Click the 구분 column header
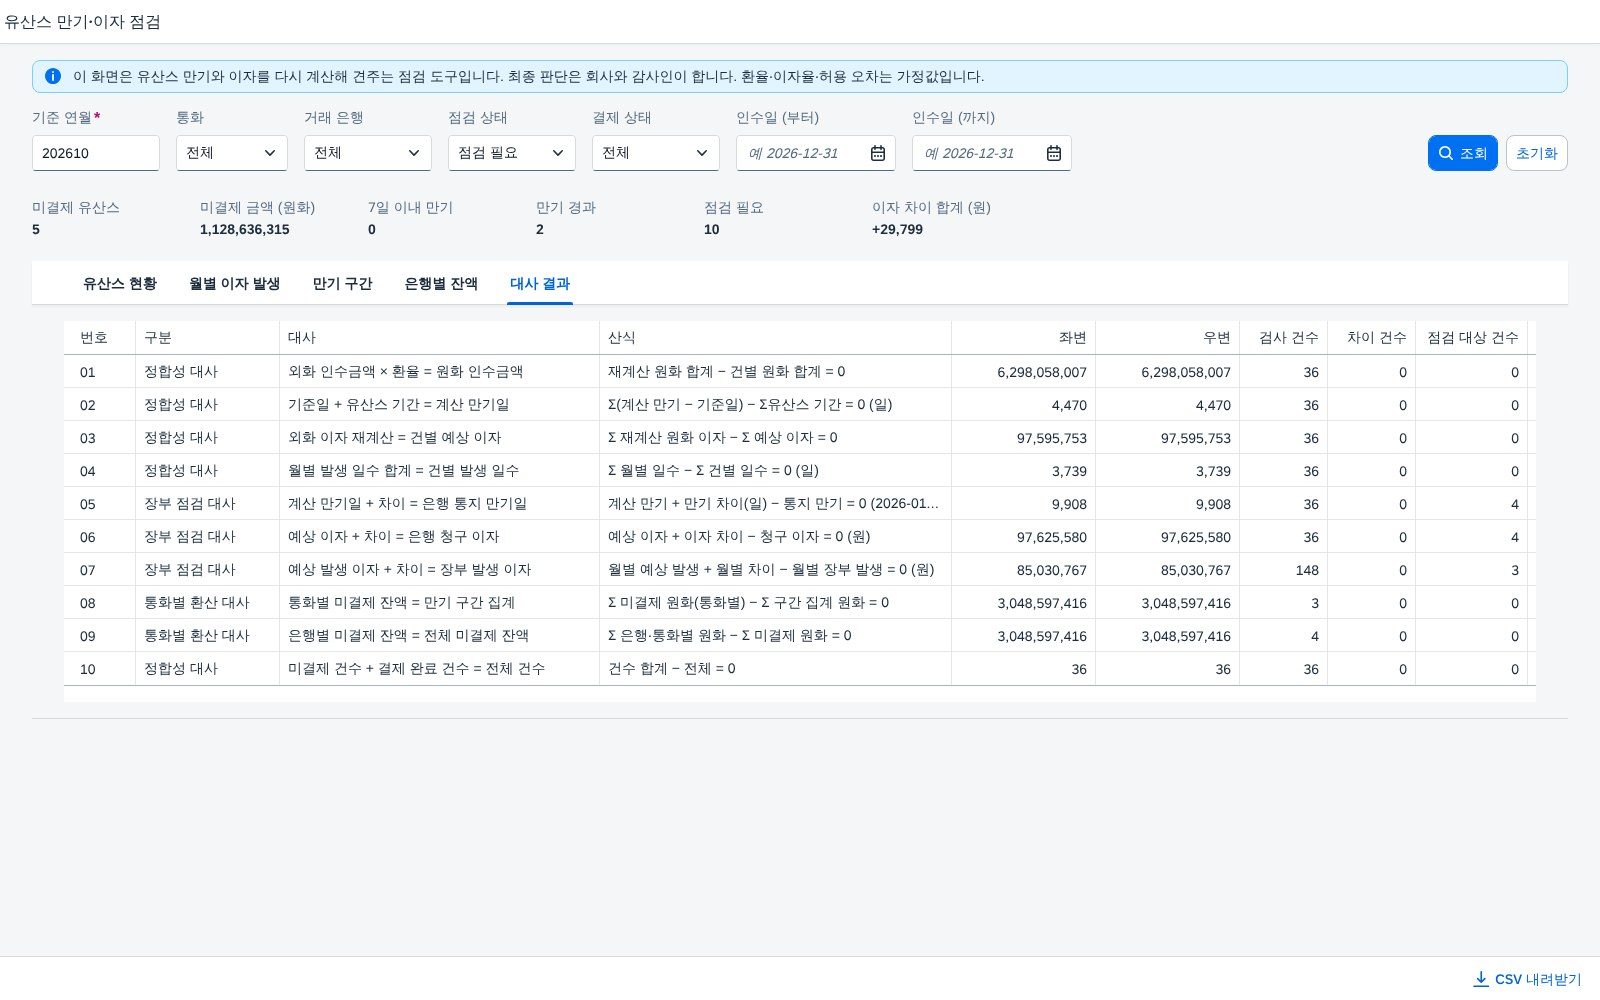1600x1000 pixels. click(x=208, y=338)
